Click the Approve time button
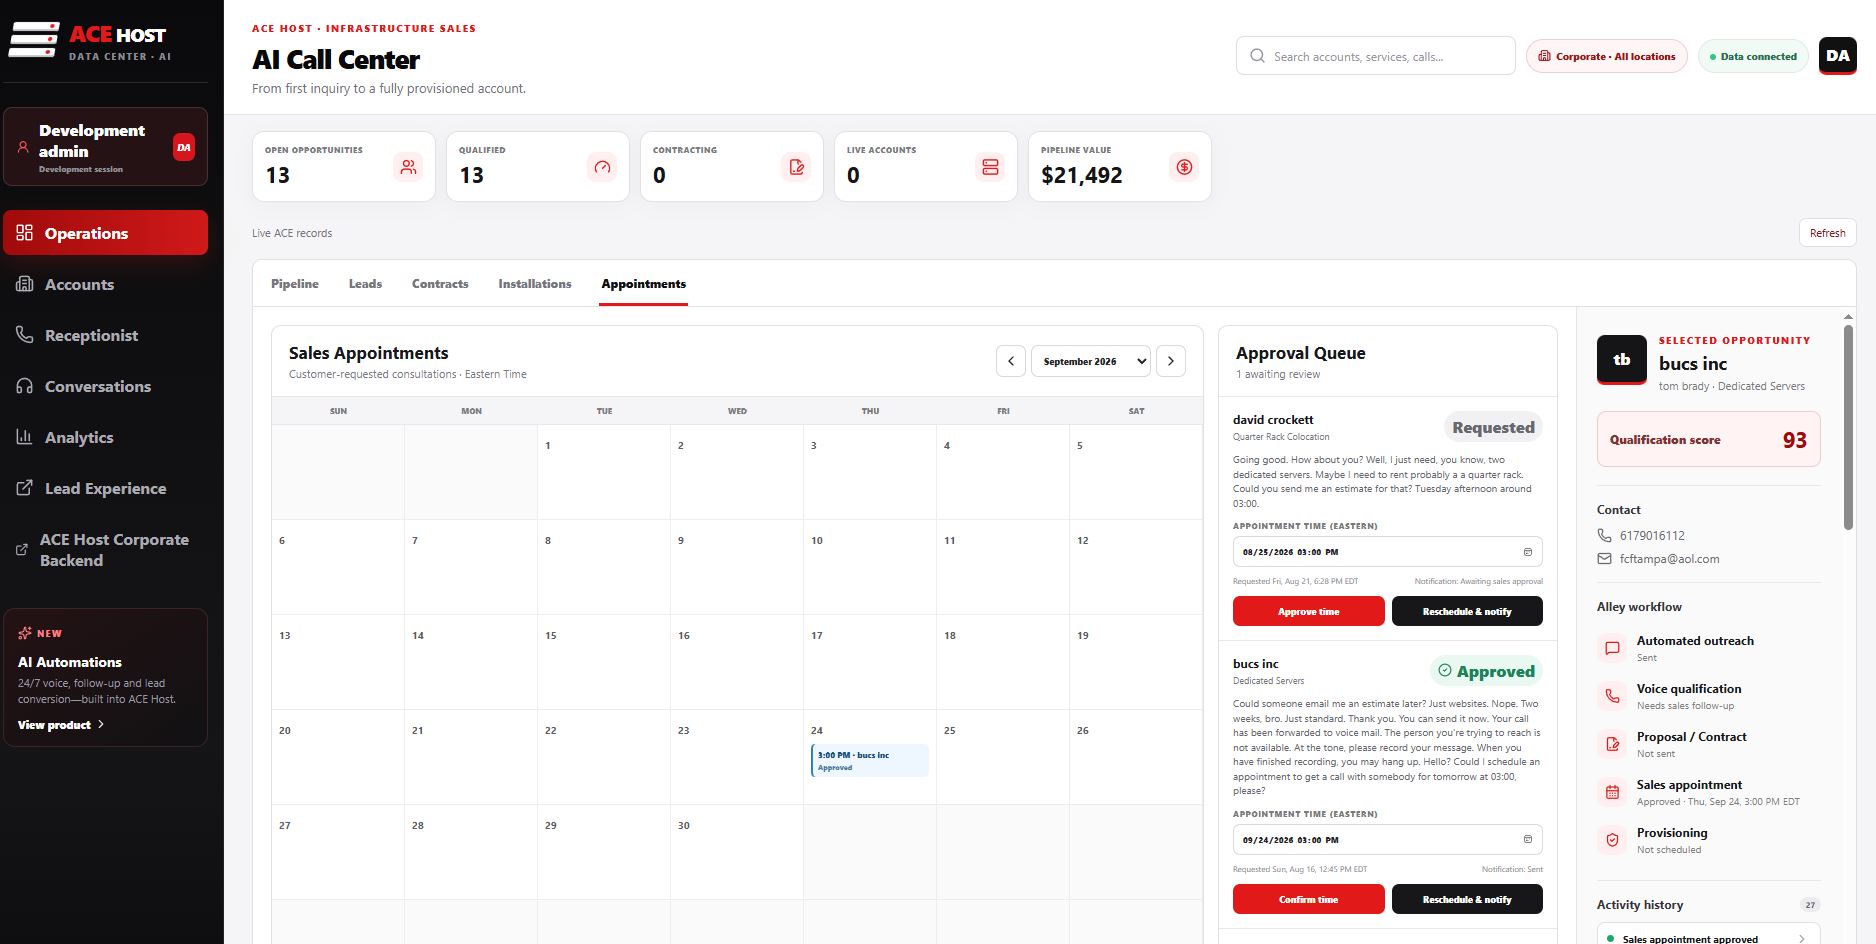 pos(1308,611)
